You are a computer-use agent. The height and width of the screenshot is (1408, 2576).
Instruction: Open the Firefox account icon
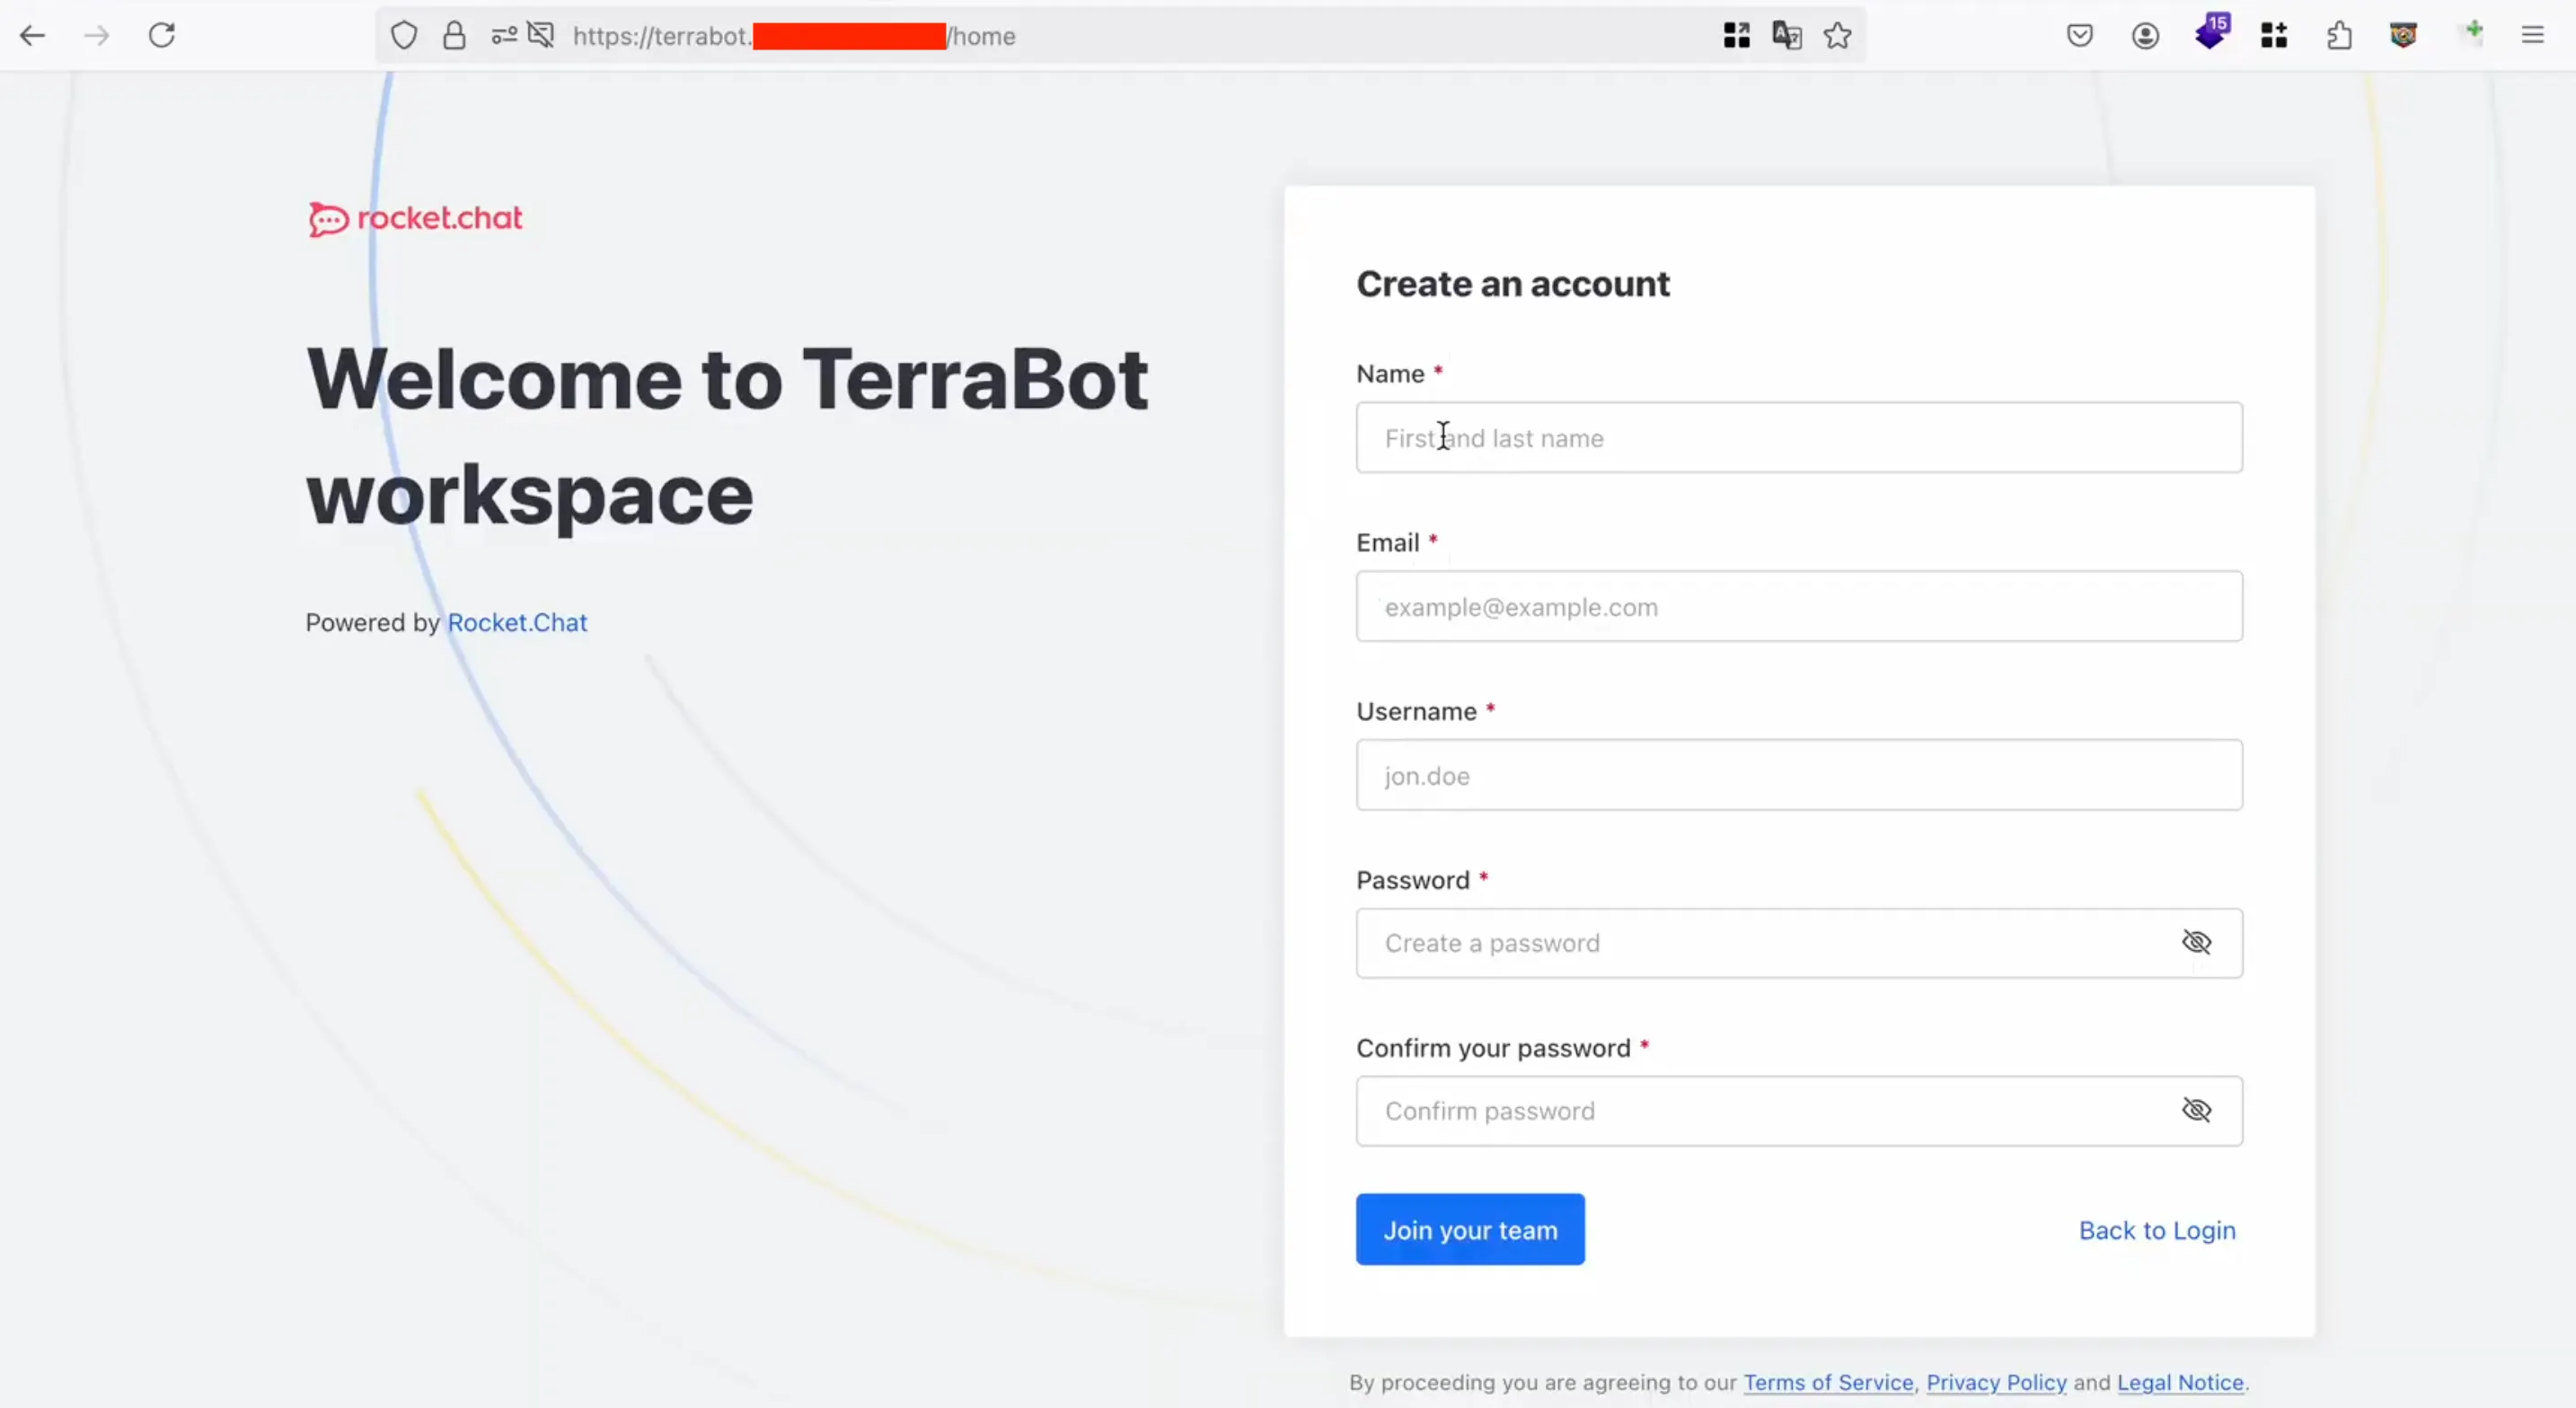pos(2145,36)
